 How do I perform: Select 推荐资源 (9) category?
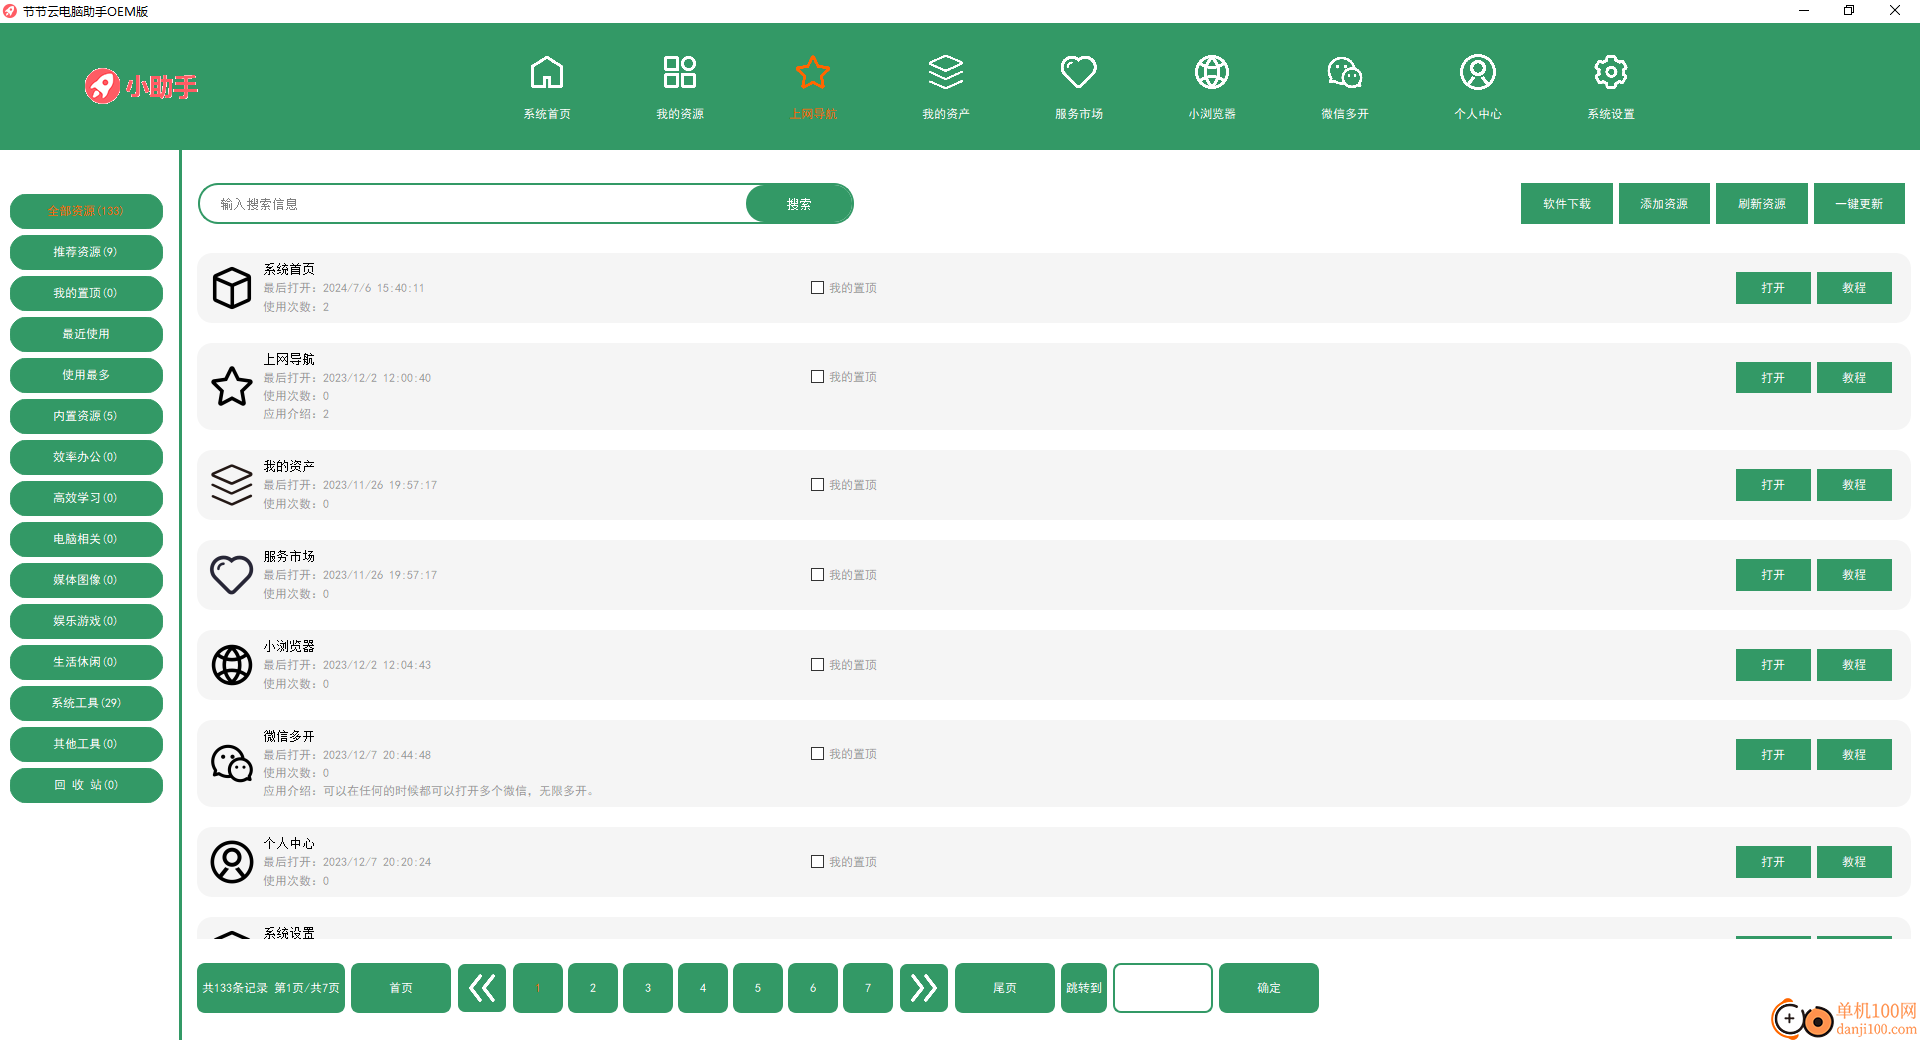point(86,252)
